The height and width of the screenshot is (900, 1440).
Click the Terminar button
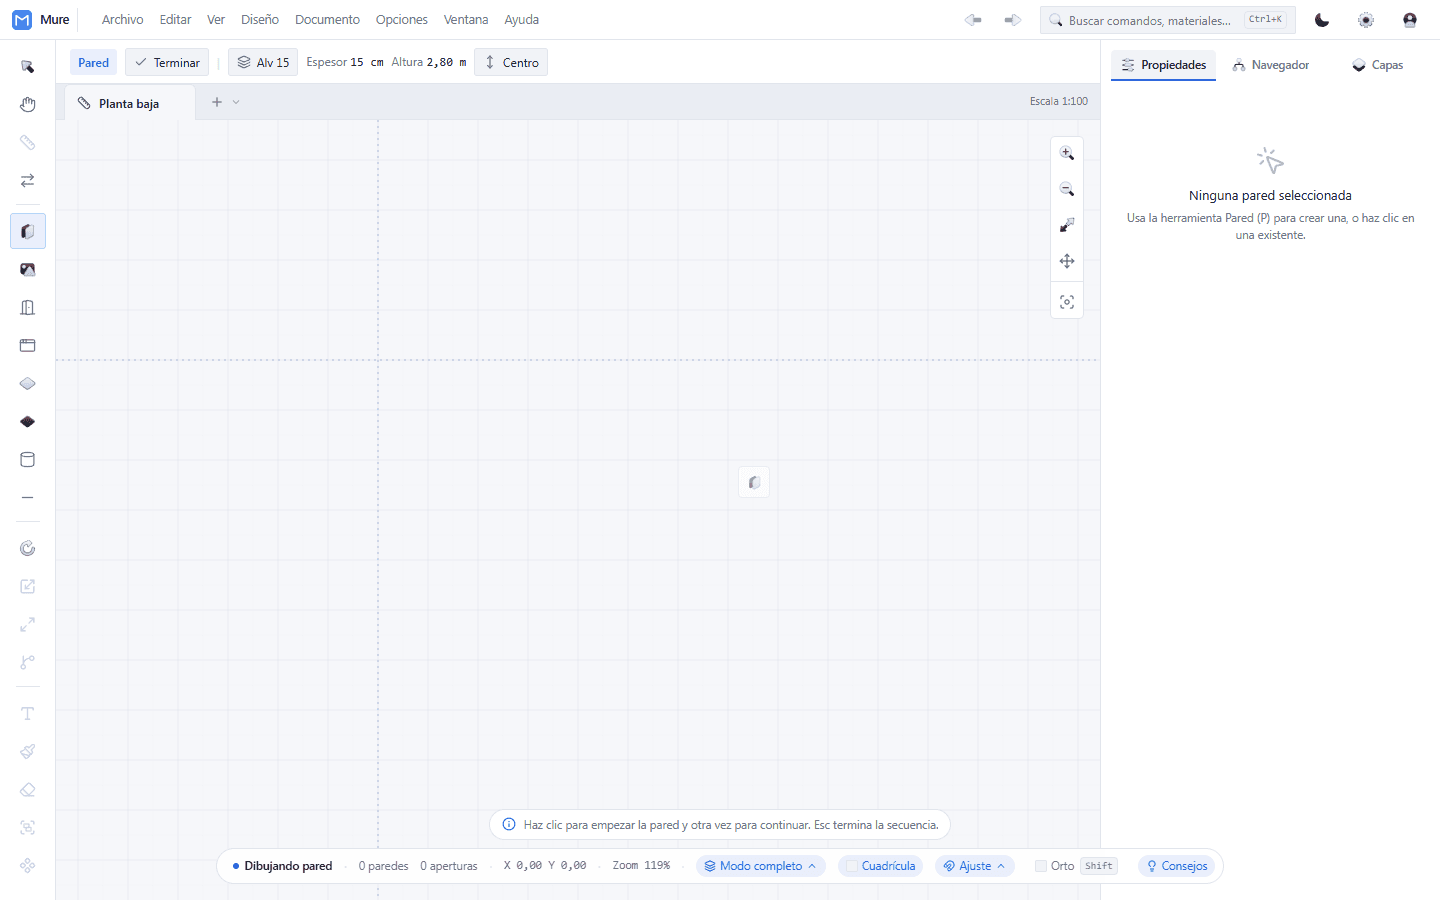(x=167, y=62)
